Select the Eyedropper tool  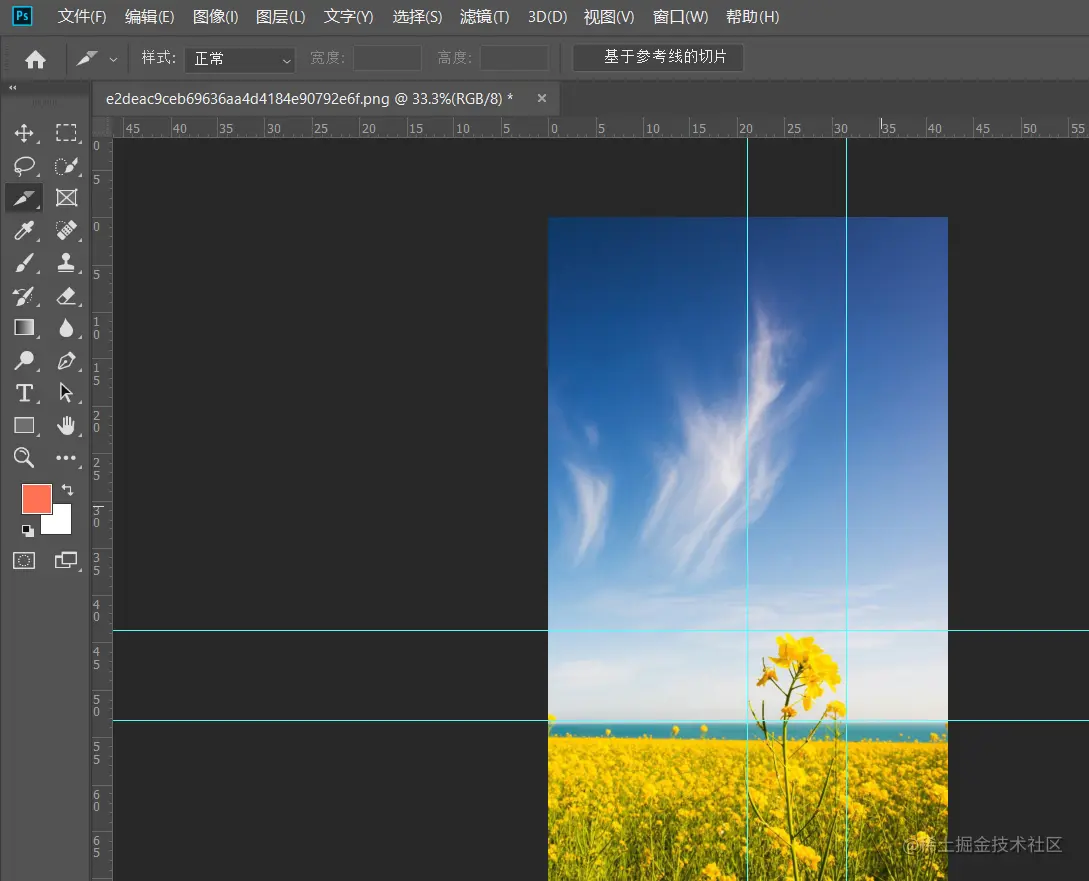pos(24,230)
